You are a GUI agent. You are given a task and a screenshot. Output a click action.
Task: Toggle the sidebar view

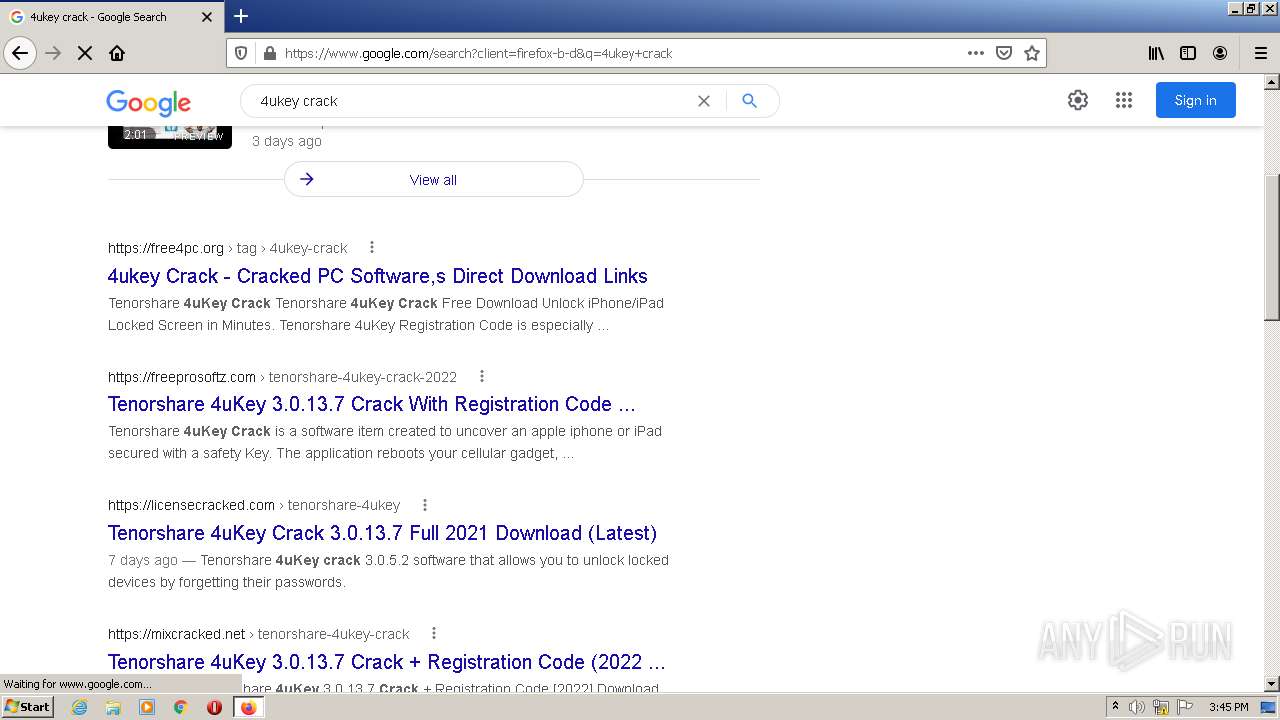(1188, 53)
